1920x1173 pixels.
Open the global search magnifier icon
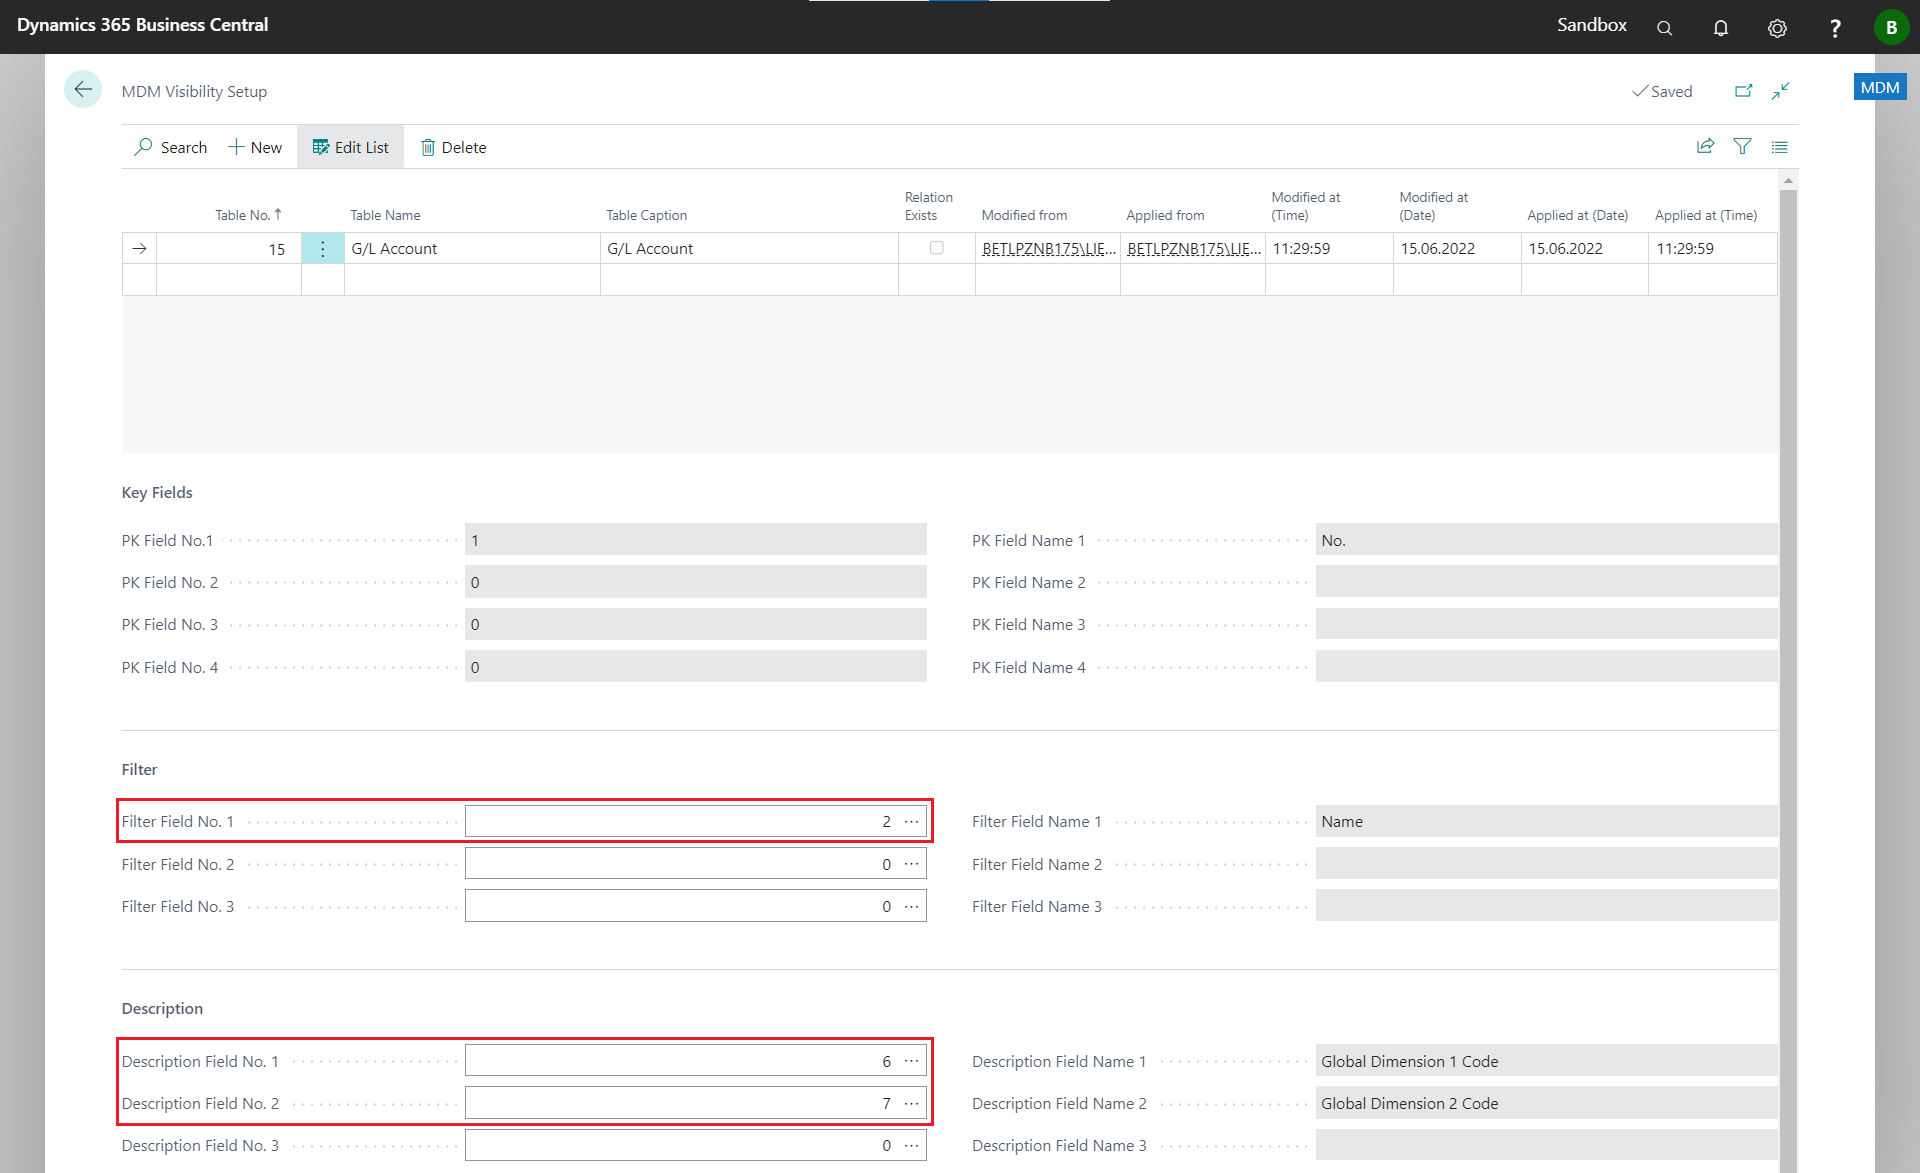(1664, 28)
